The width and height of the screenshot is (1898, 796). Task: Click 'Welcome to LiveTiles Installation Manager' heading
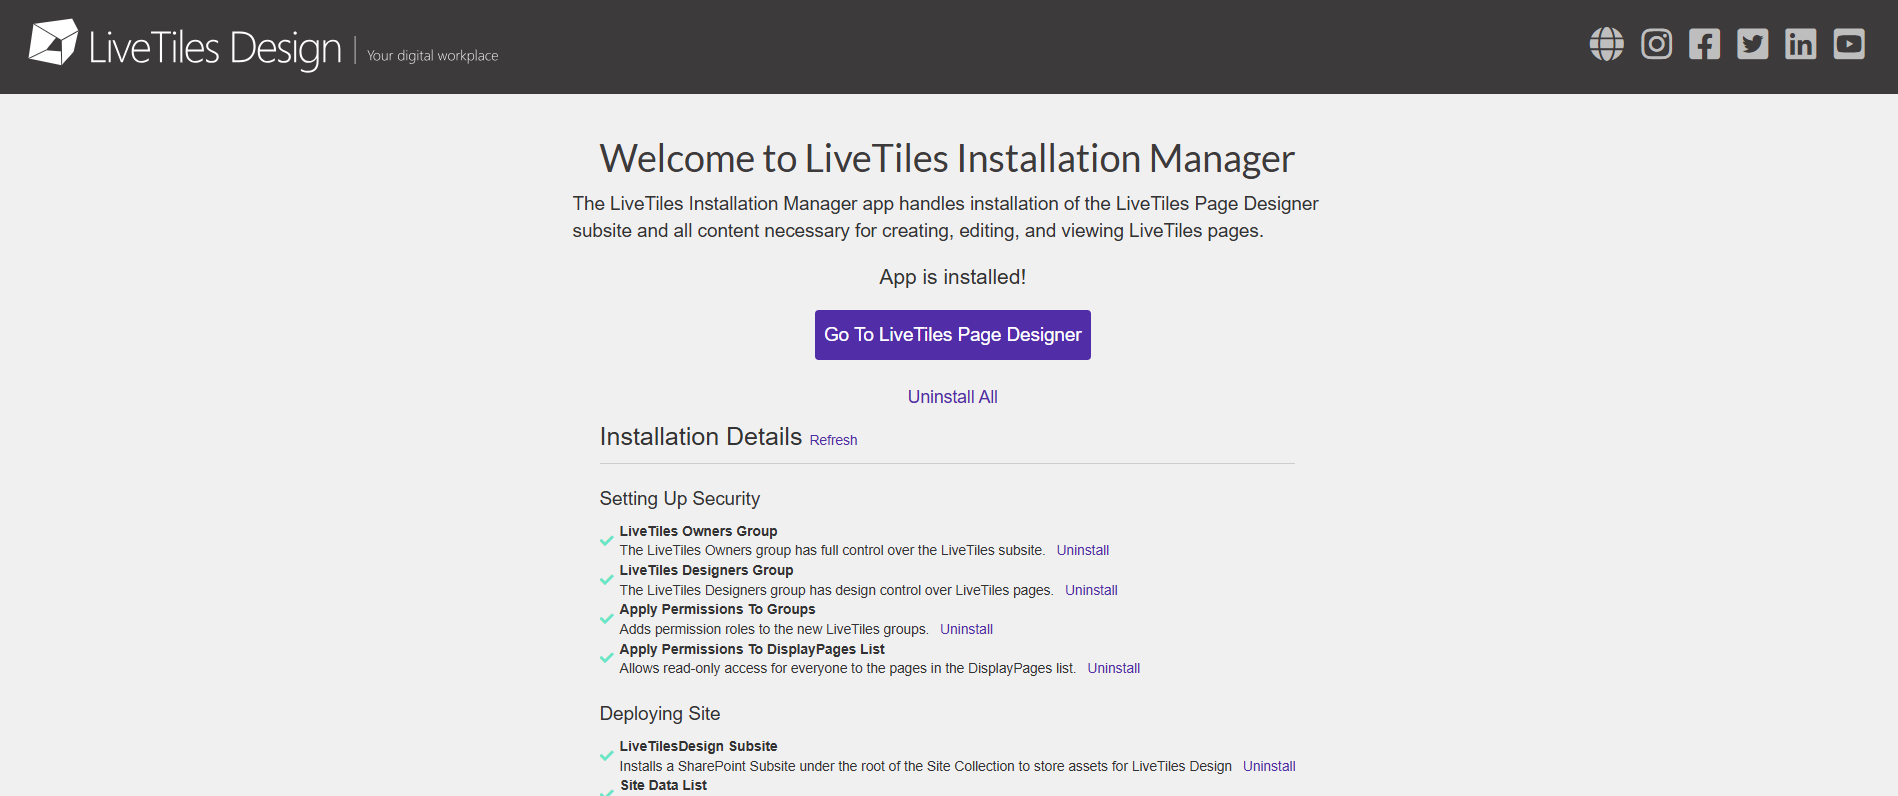[x=947, y=158]
